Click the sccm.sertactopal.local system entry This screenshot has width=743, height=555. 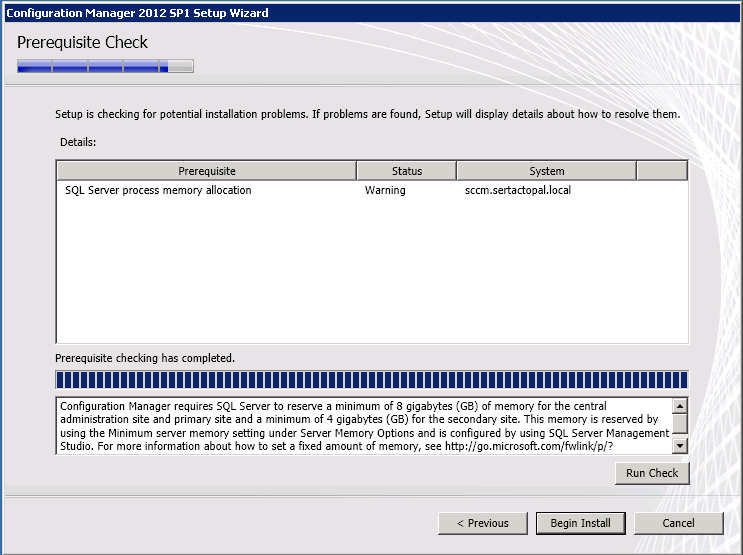tap(517, 190)
